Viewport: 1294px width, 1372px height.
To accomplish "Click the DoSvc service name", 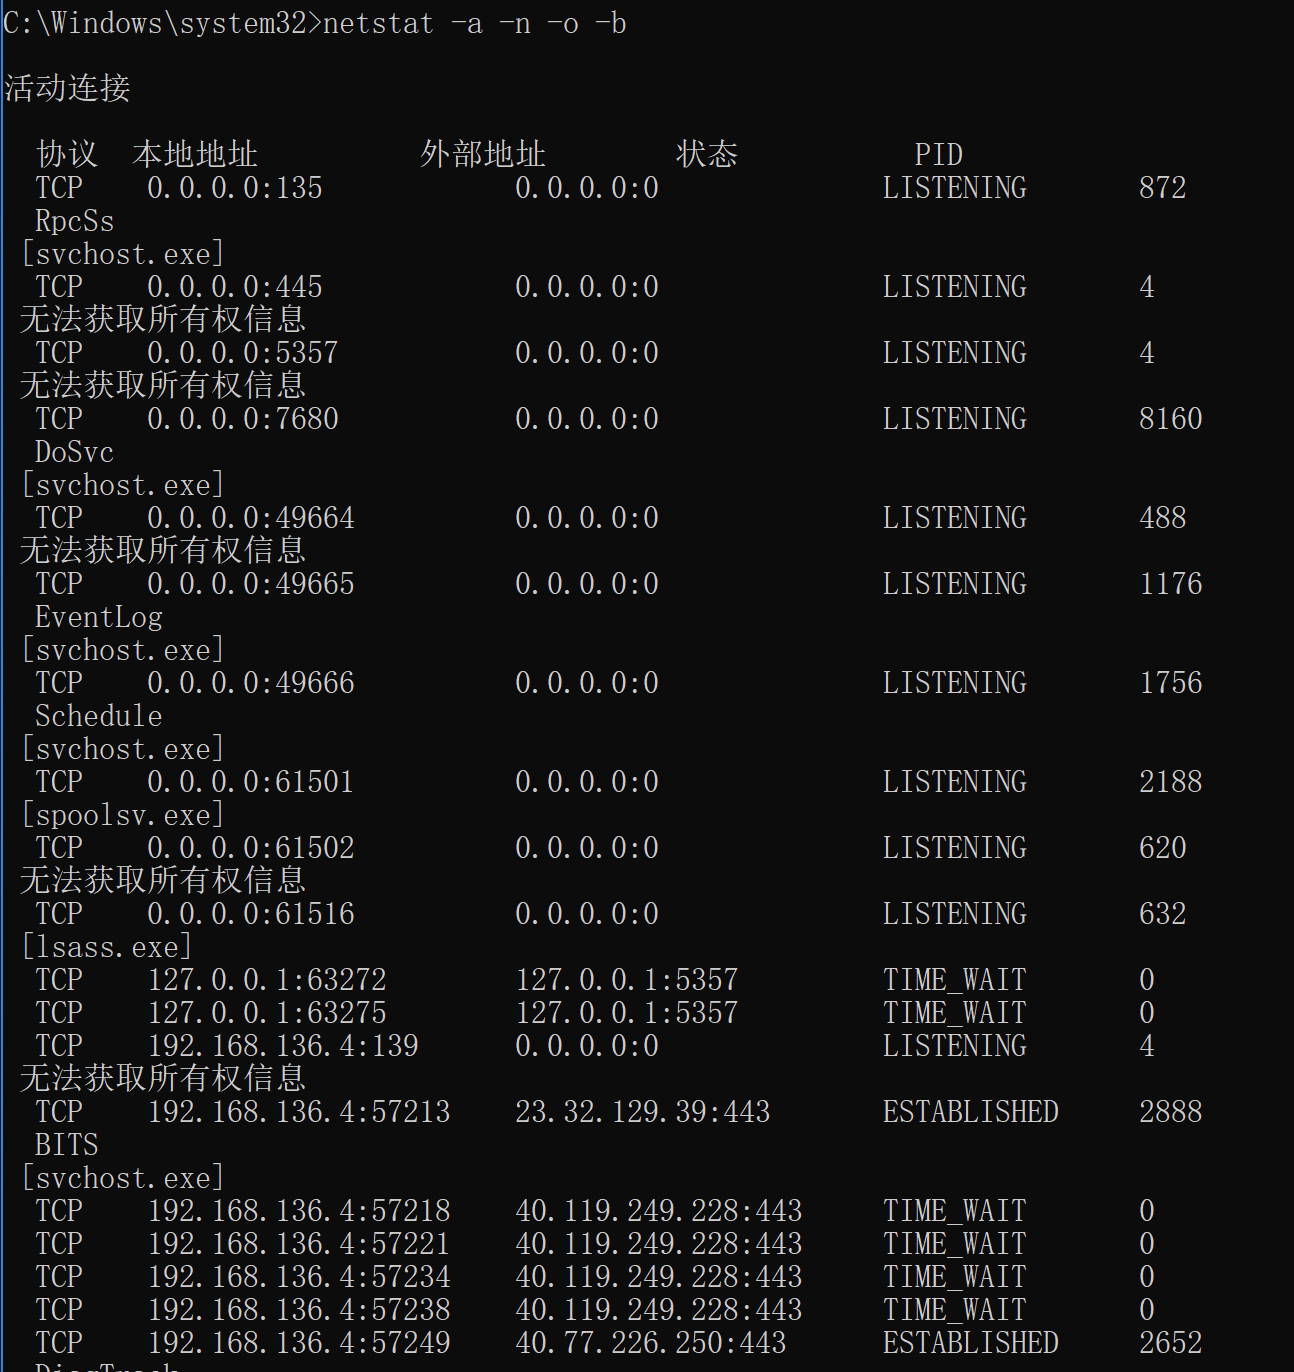I will (74, 452).
